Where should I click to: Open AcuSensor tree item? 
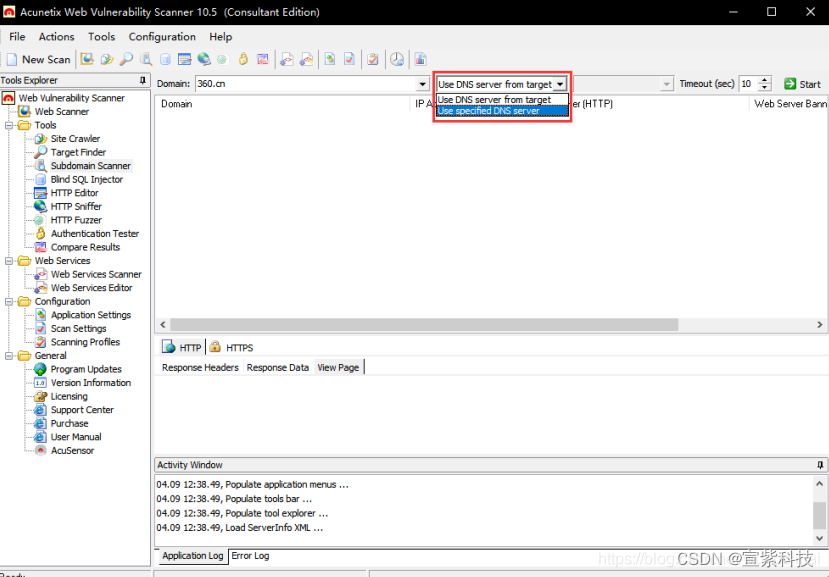tap(72, 451)
